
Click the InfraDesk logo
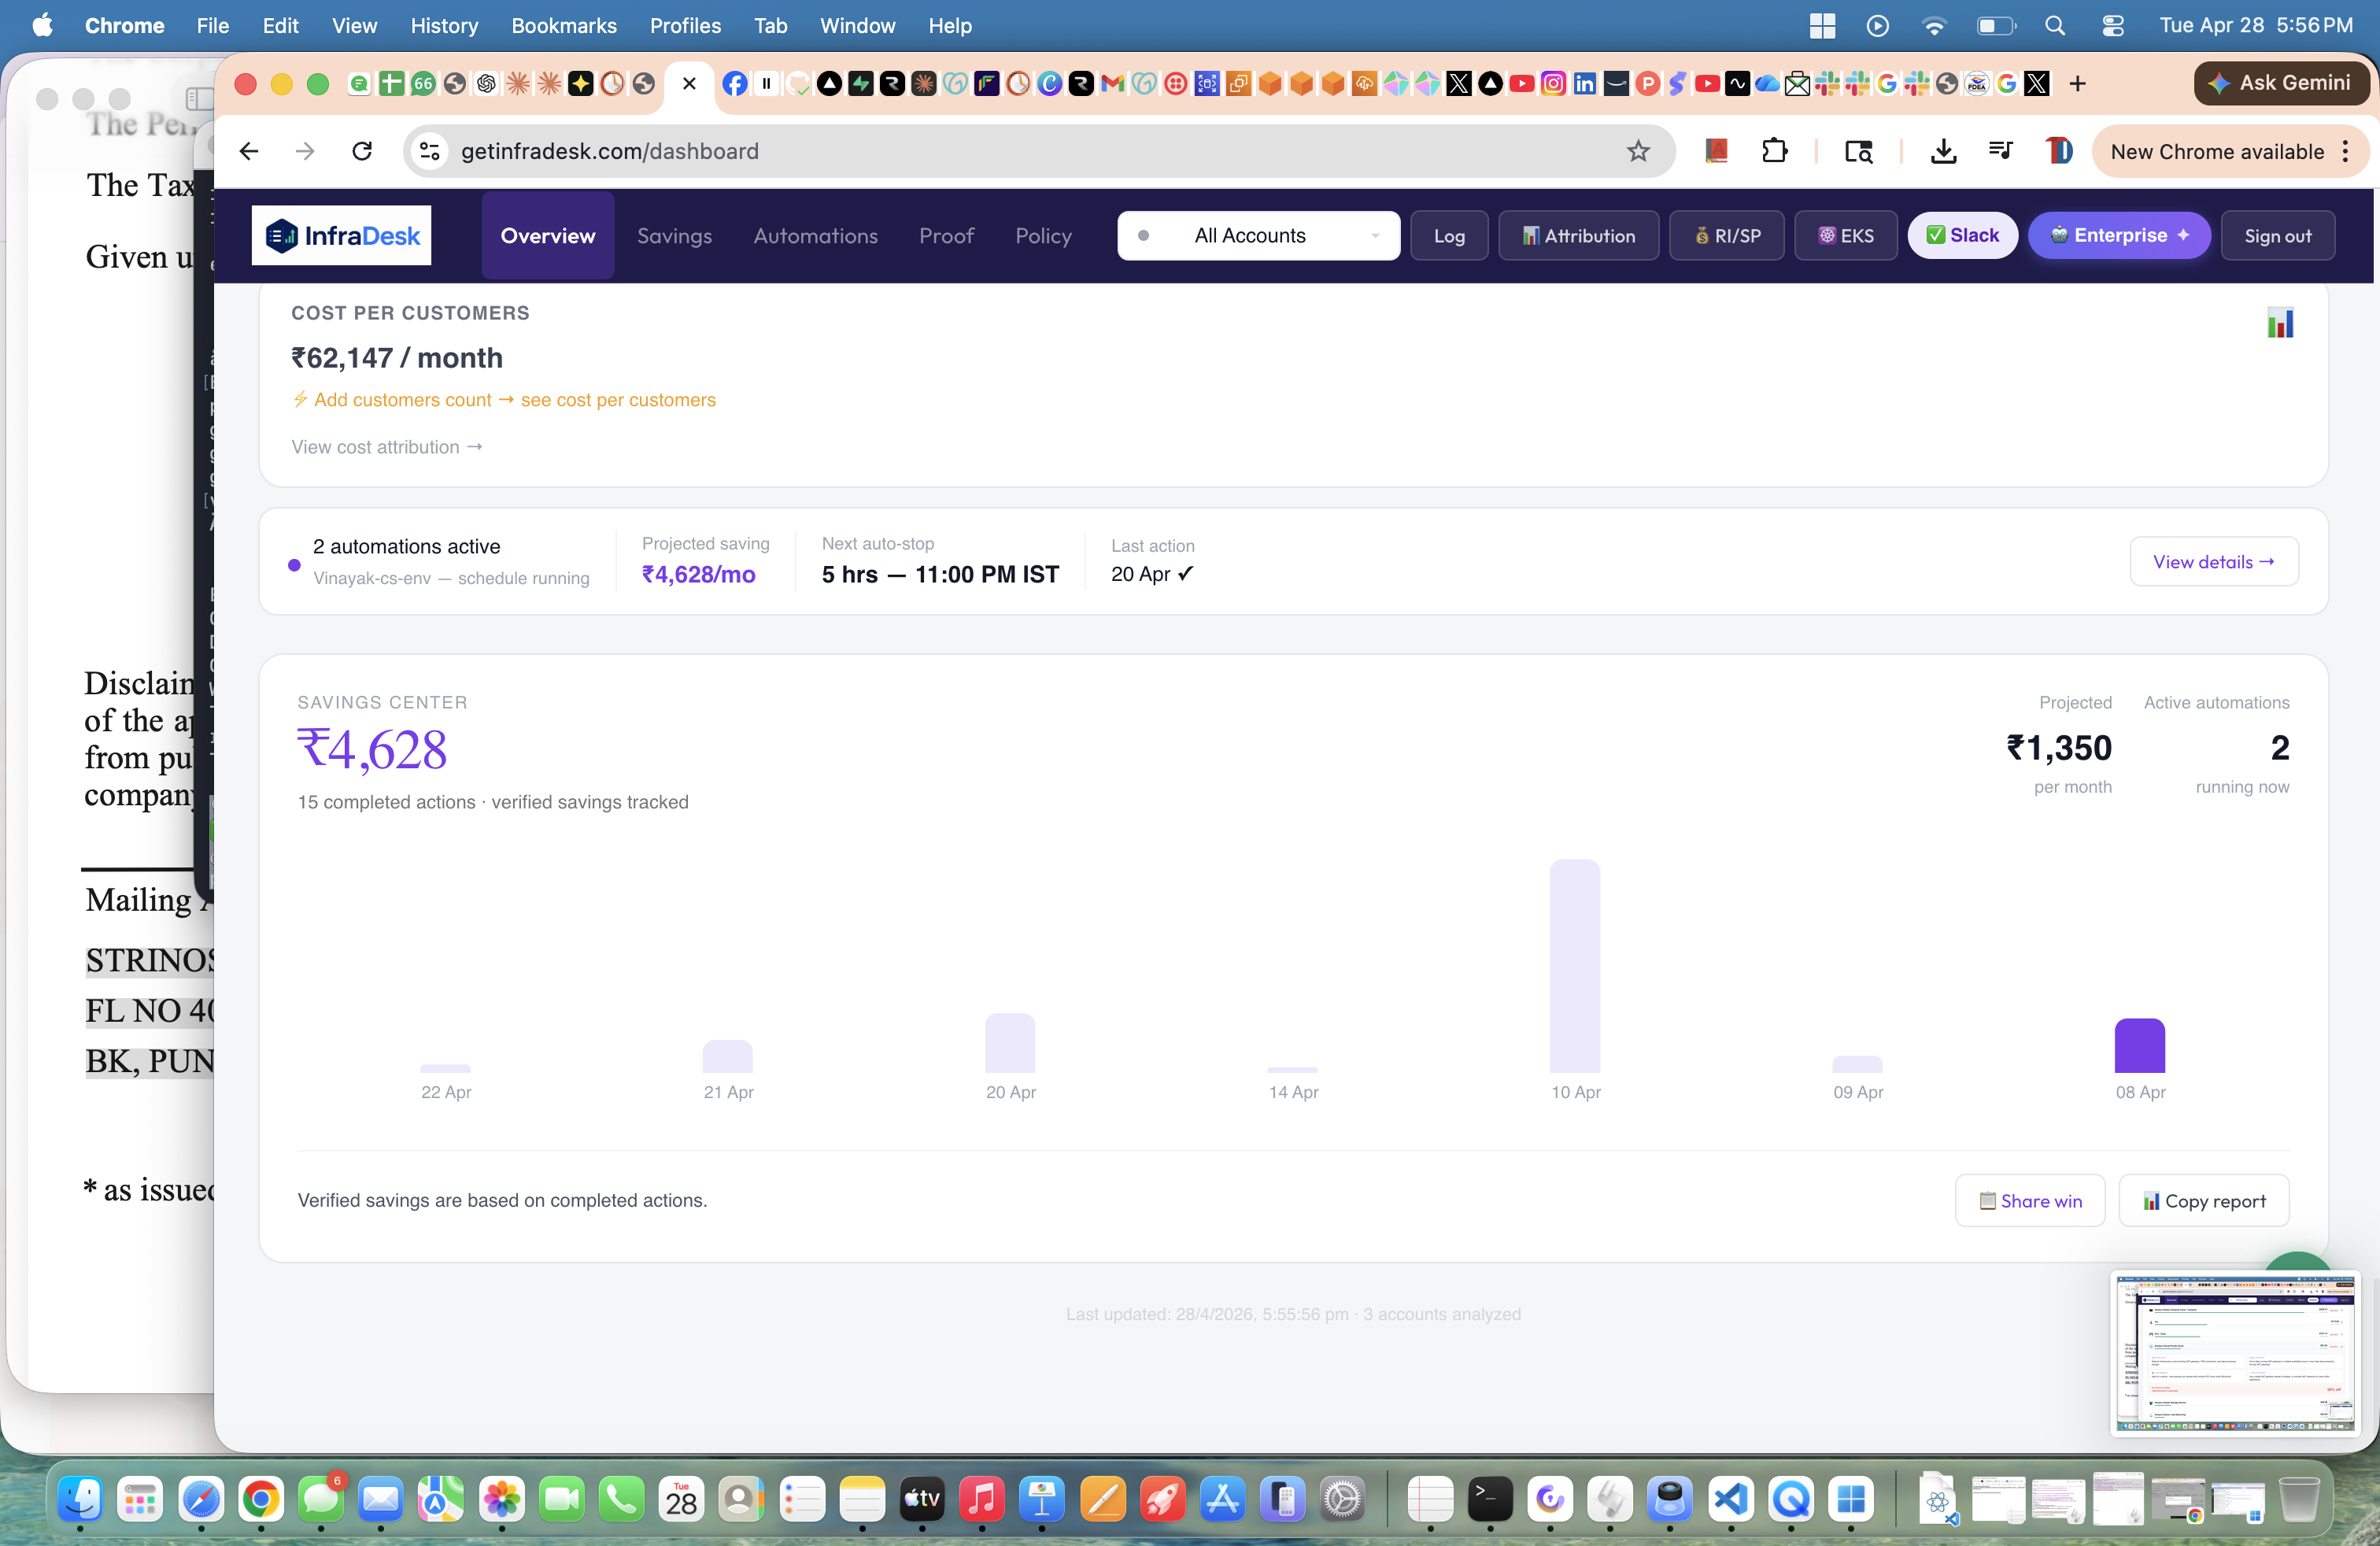341,235
